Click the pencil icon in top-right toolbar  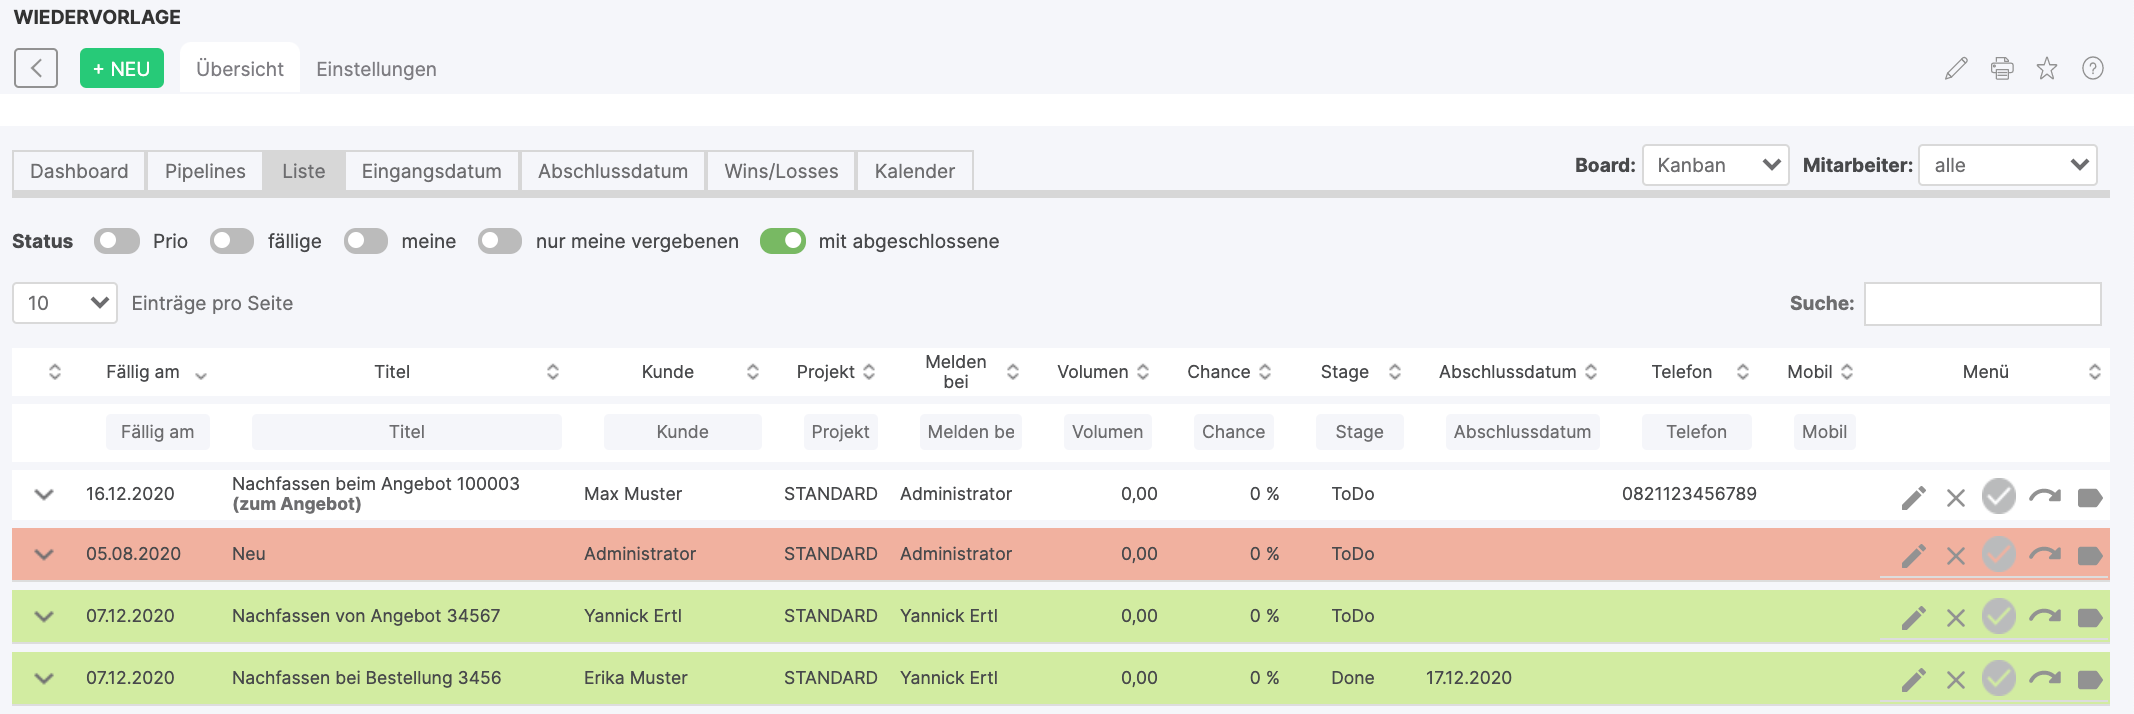tap(1956, 69)
